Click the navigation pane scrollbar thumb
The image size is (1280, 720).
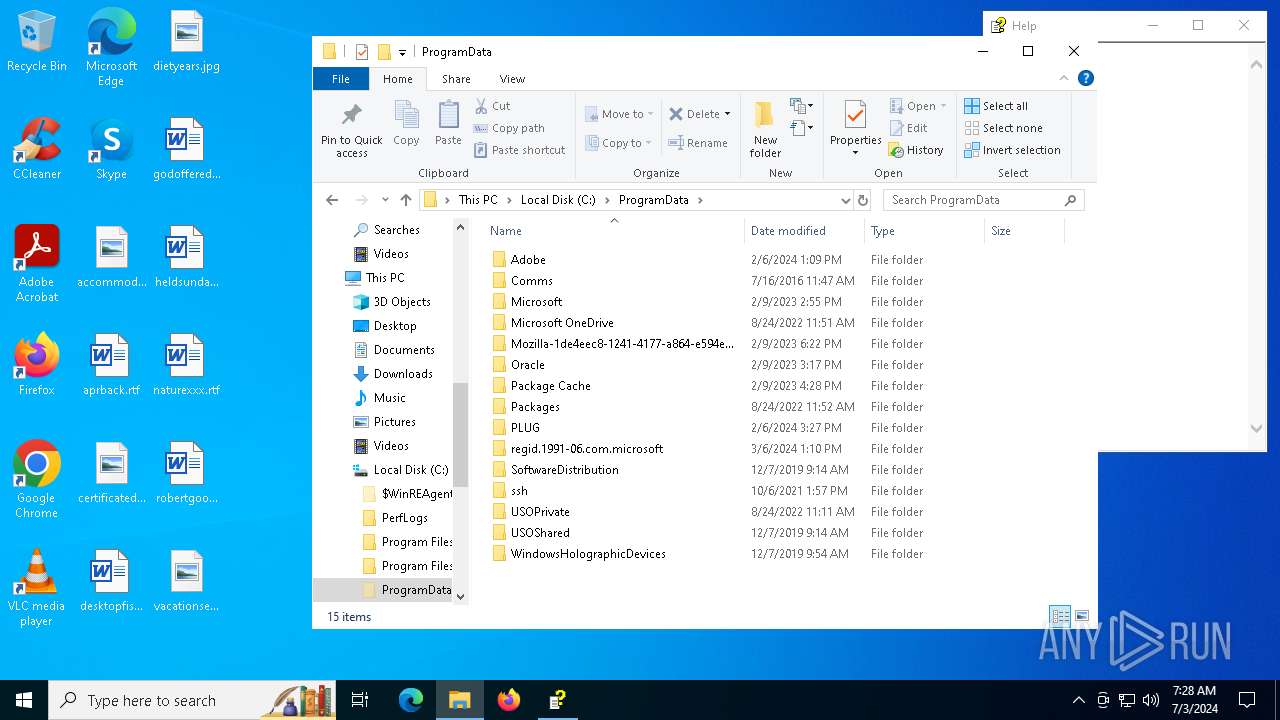[461, 436]
